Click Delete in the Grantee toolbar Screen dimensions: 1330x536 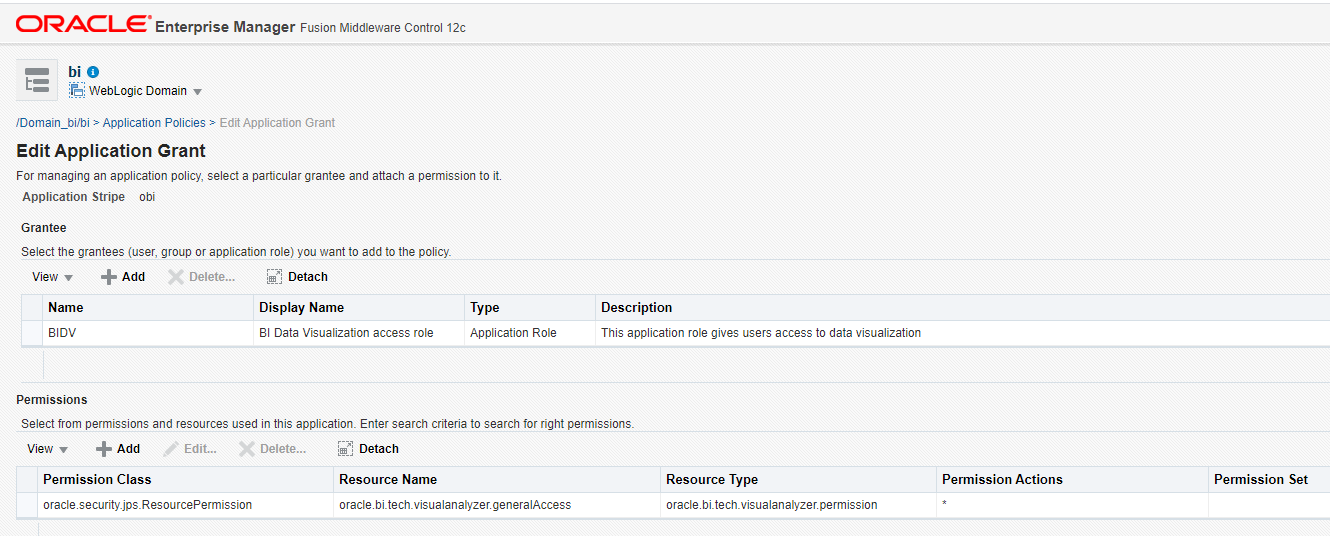[201, 277]
